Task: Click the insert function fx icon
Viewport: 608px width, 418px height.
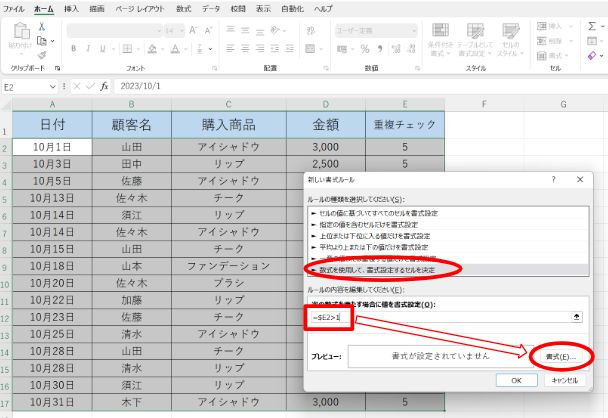Action: [x=104, y=87]
